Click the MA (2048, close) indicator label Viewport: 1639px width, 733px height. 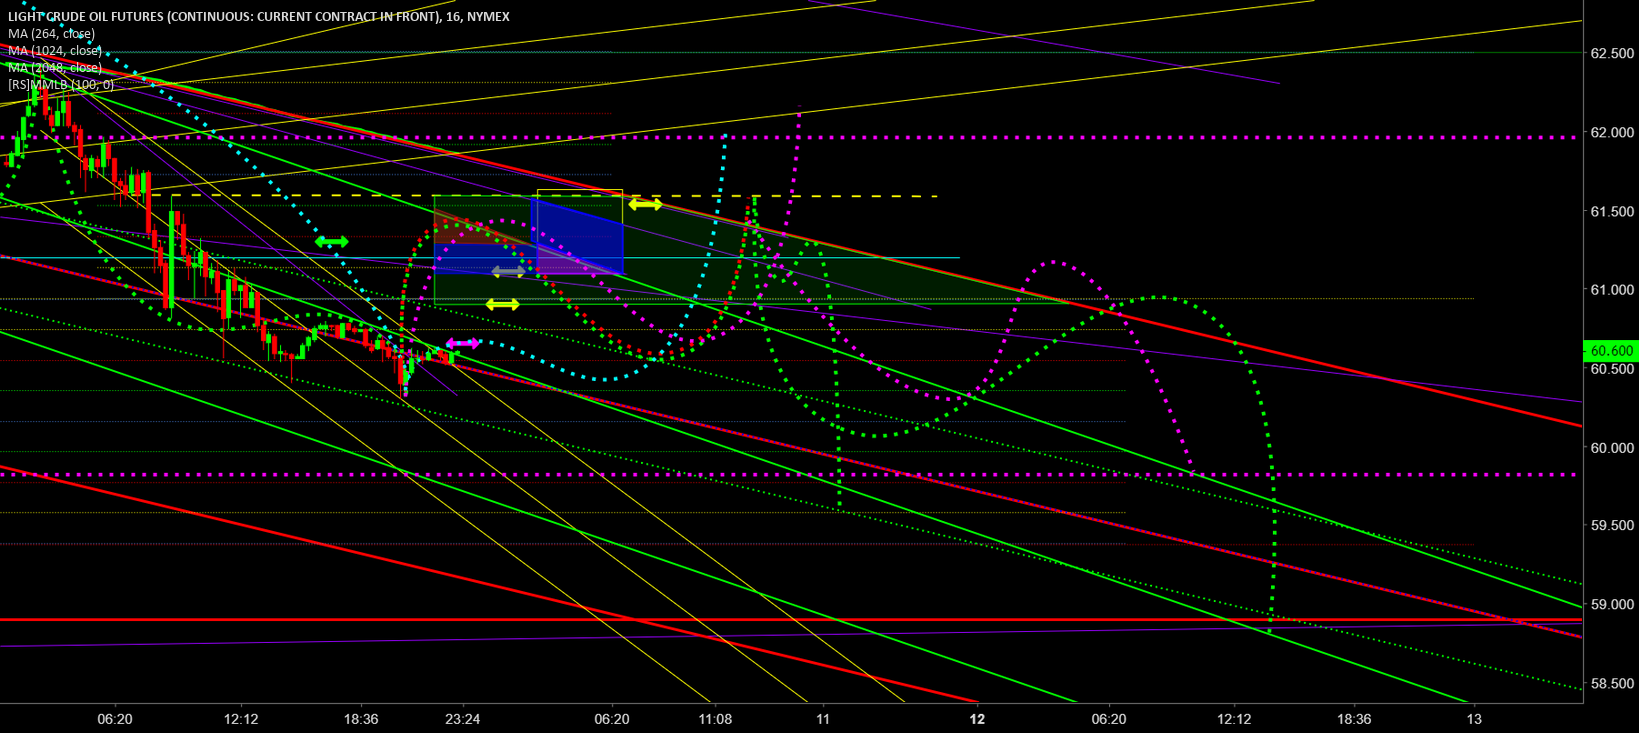point(55,68)
